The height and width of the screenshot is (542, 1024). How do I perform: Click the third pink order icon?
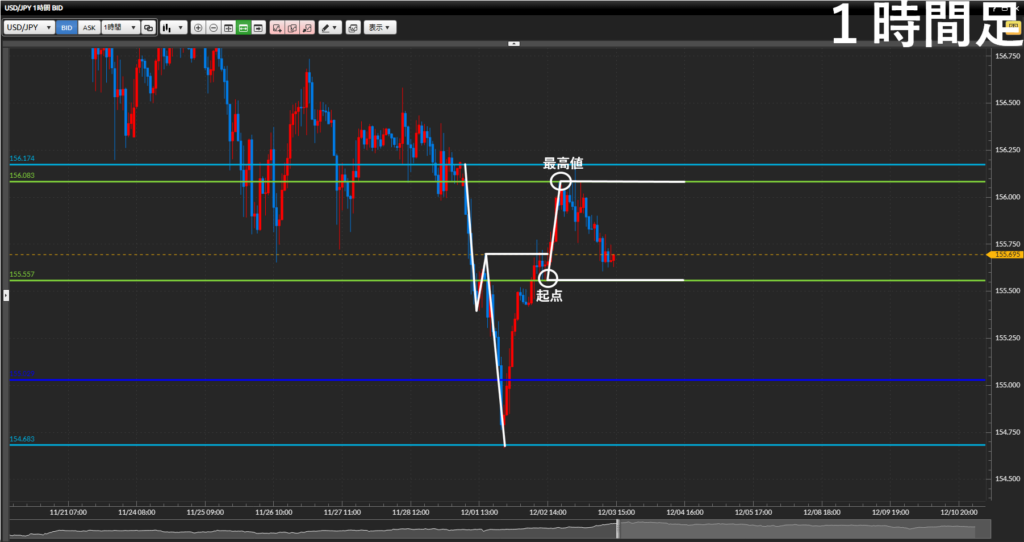point(307,27)
